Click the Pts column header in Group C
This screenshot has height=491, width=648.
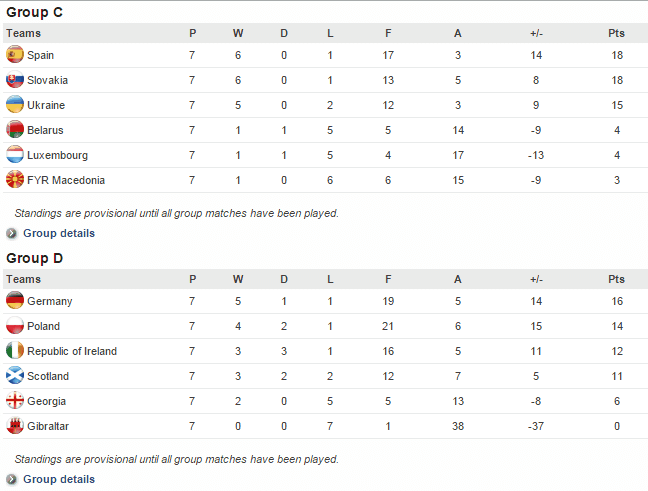(x=616, y=33)
